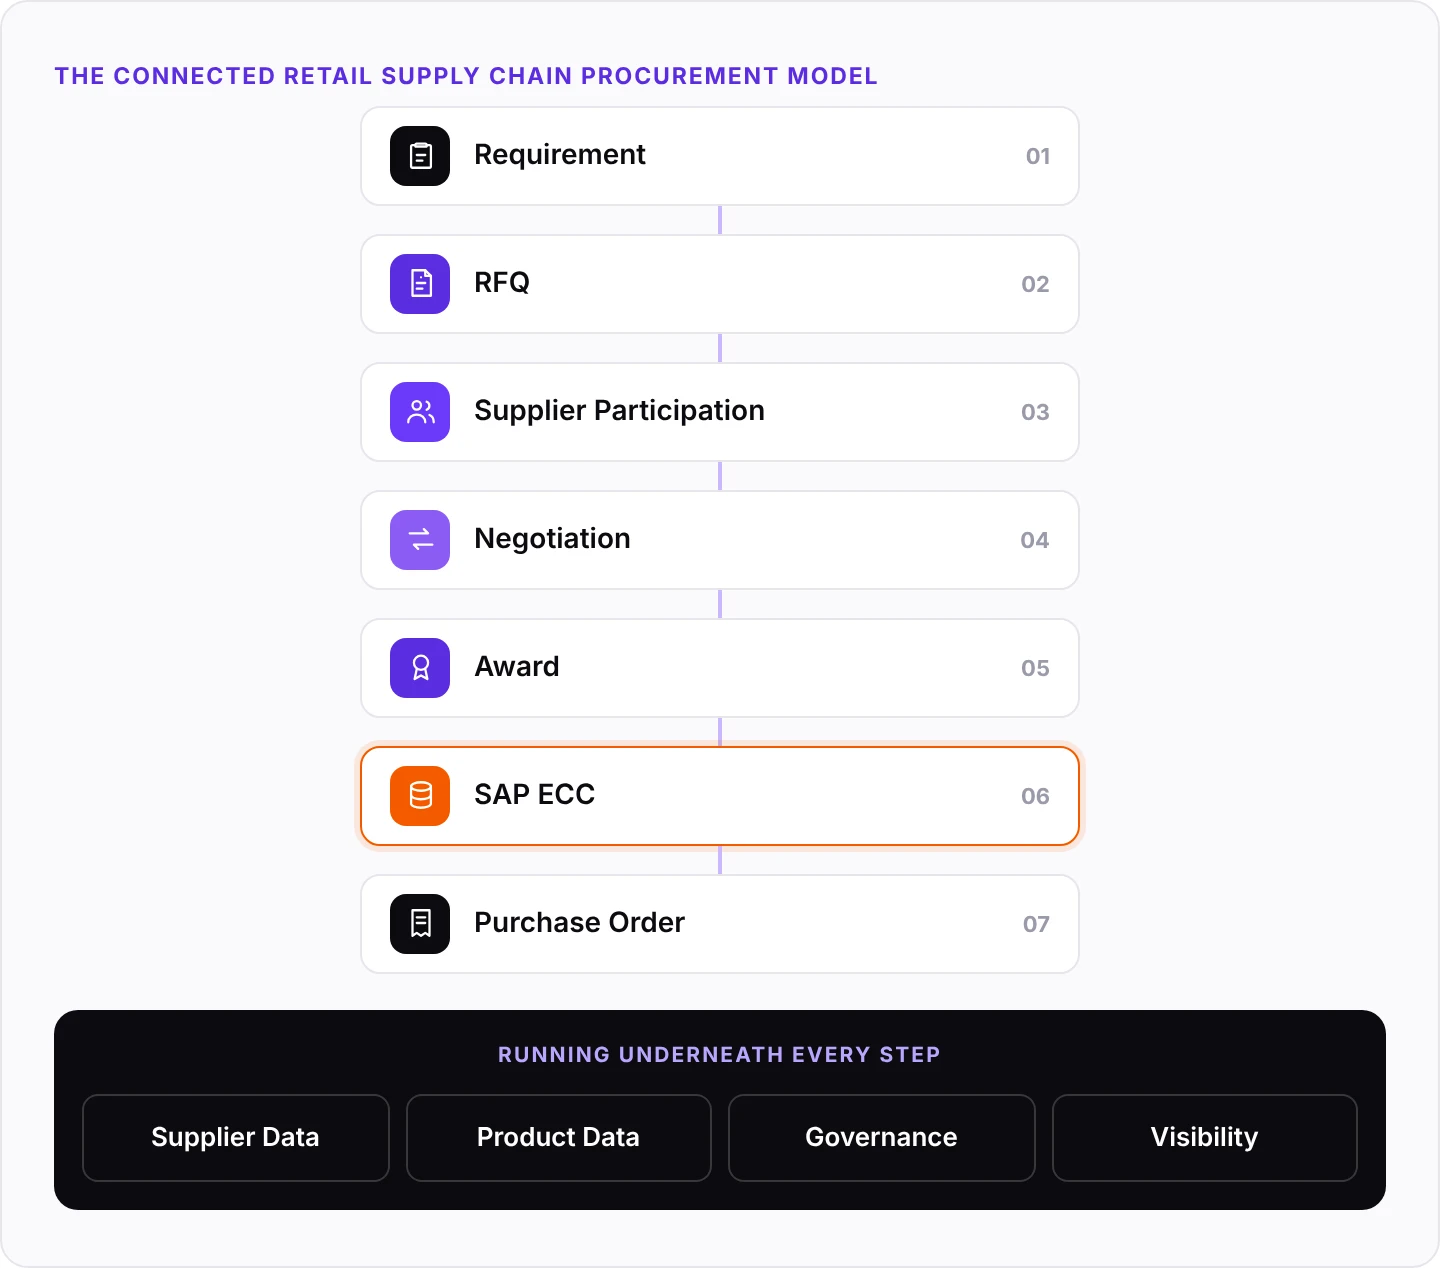Click the Supplier Participation label
This screenshot has width=1440, height=1268.
point(619,411)
